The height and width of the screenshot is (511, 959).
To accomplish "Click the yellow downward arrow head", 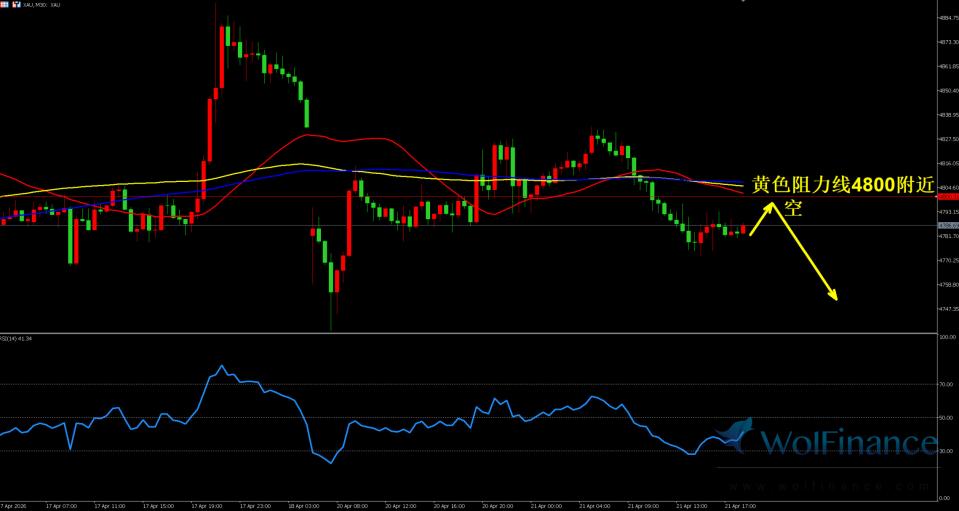I will point(832,294).
